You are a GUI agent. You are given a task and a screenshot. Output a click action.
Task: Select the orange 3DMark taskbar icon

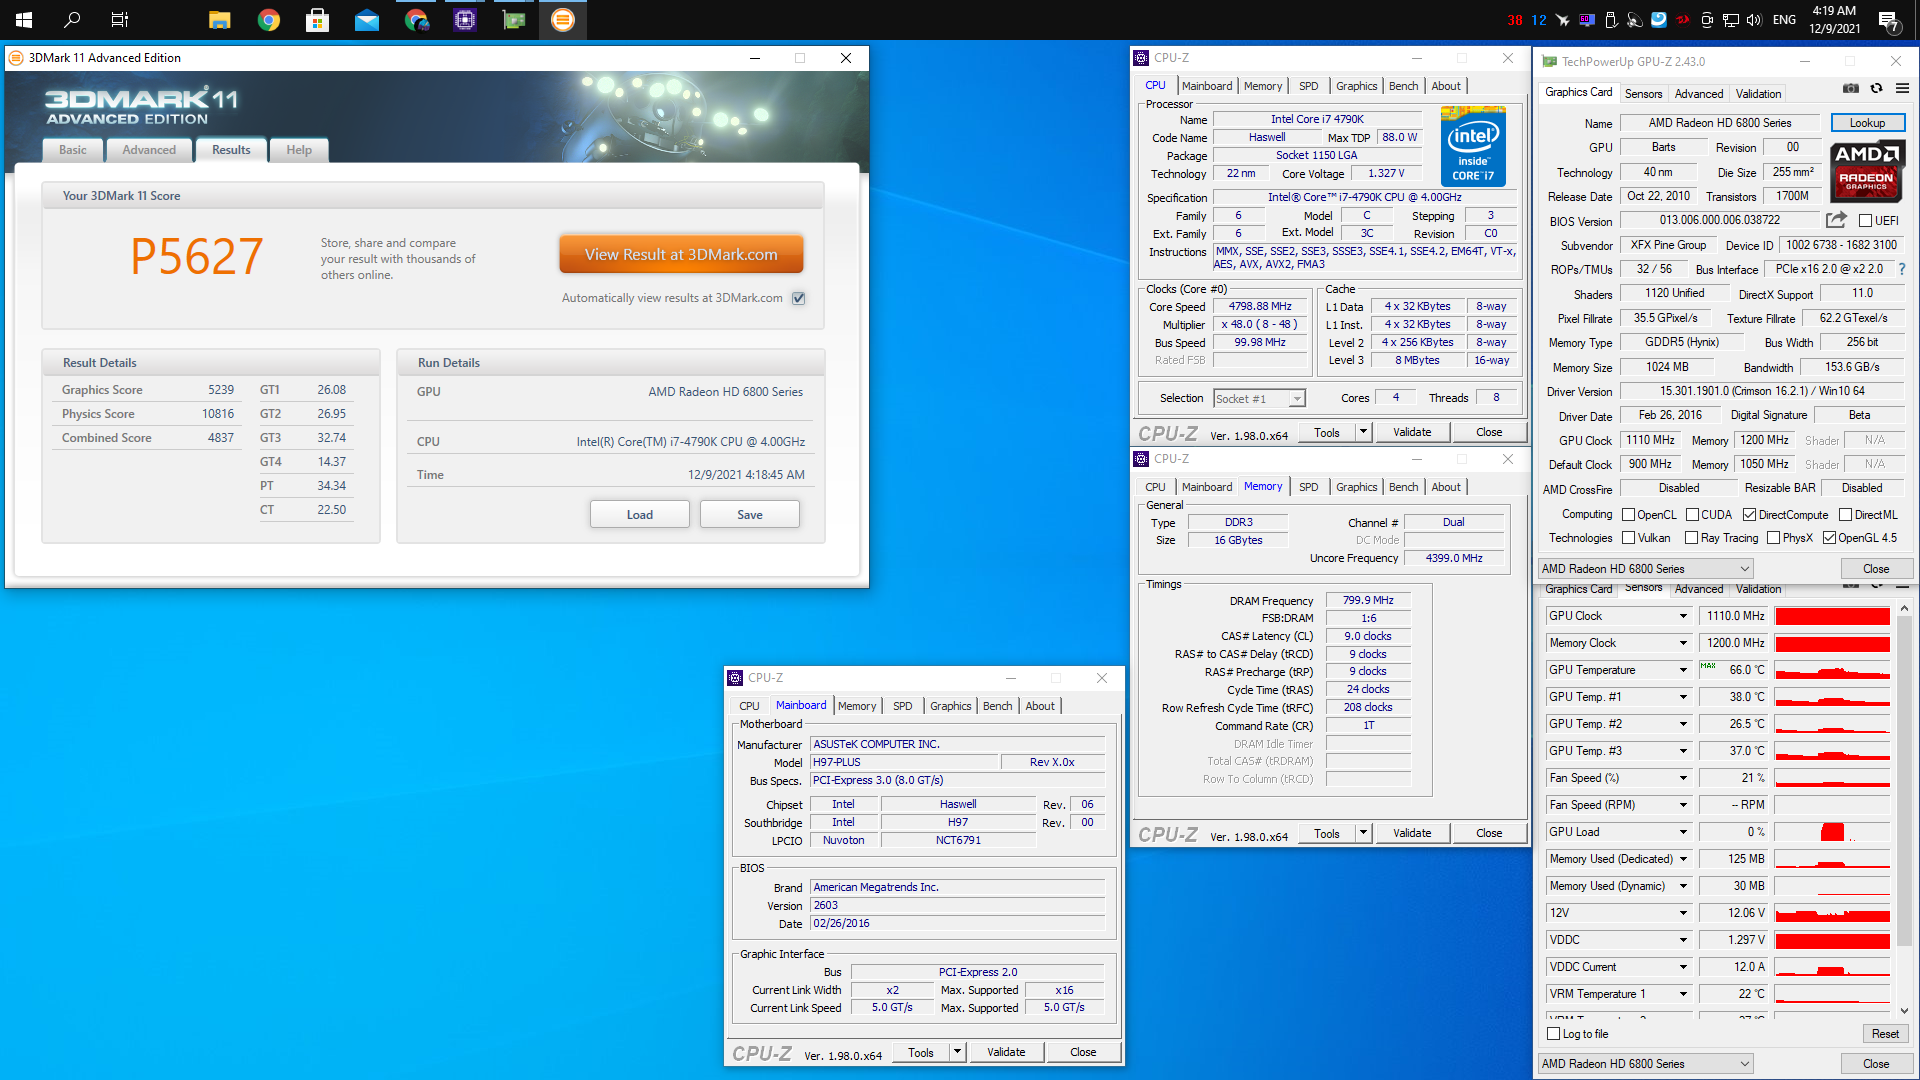563,19
